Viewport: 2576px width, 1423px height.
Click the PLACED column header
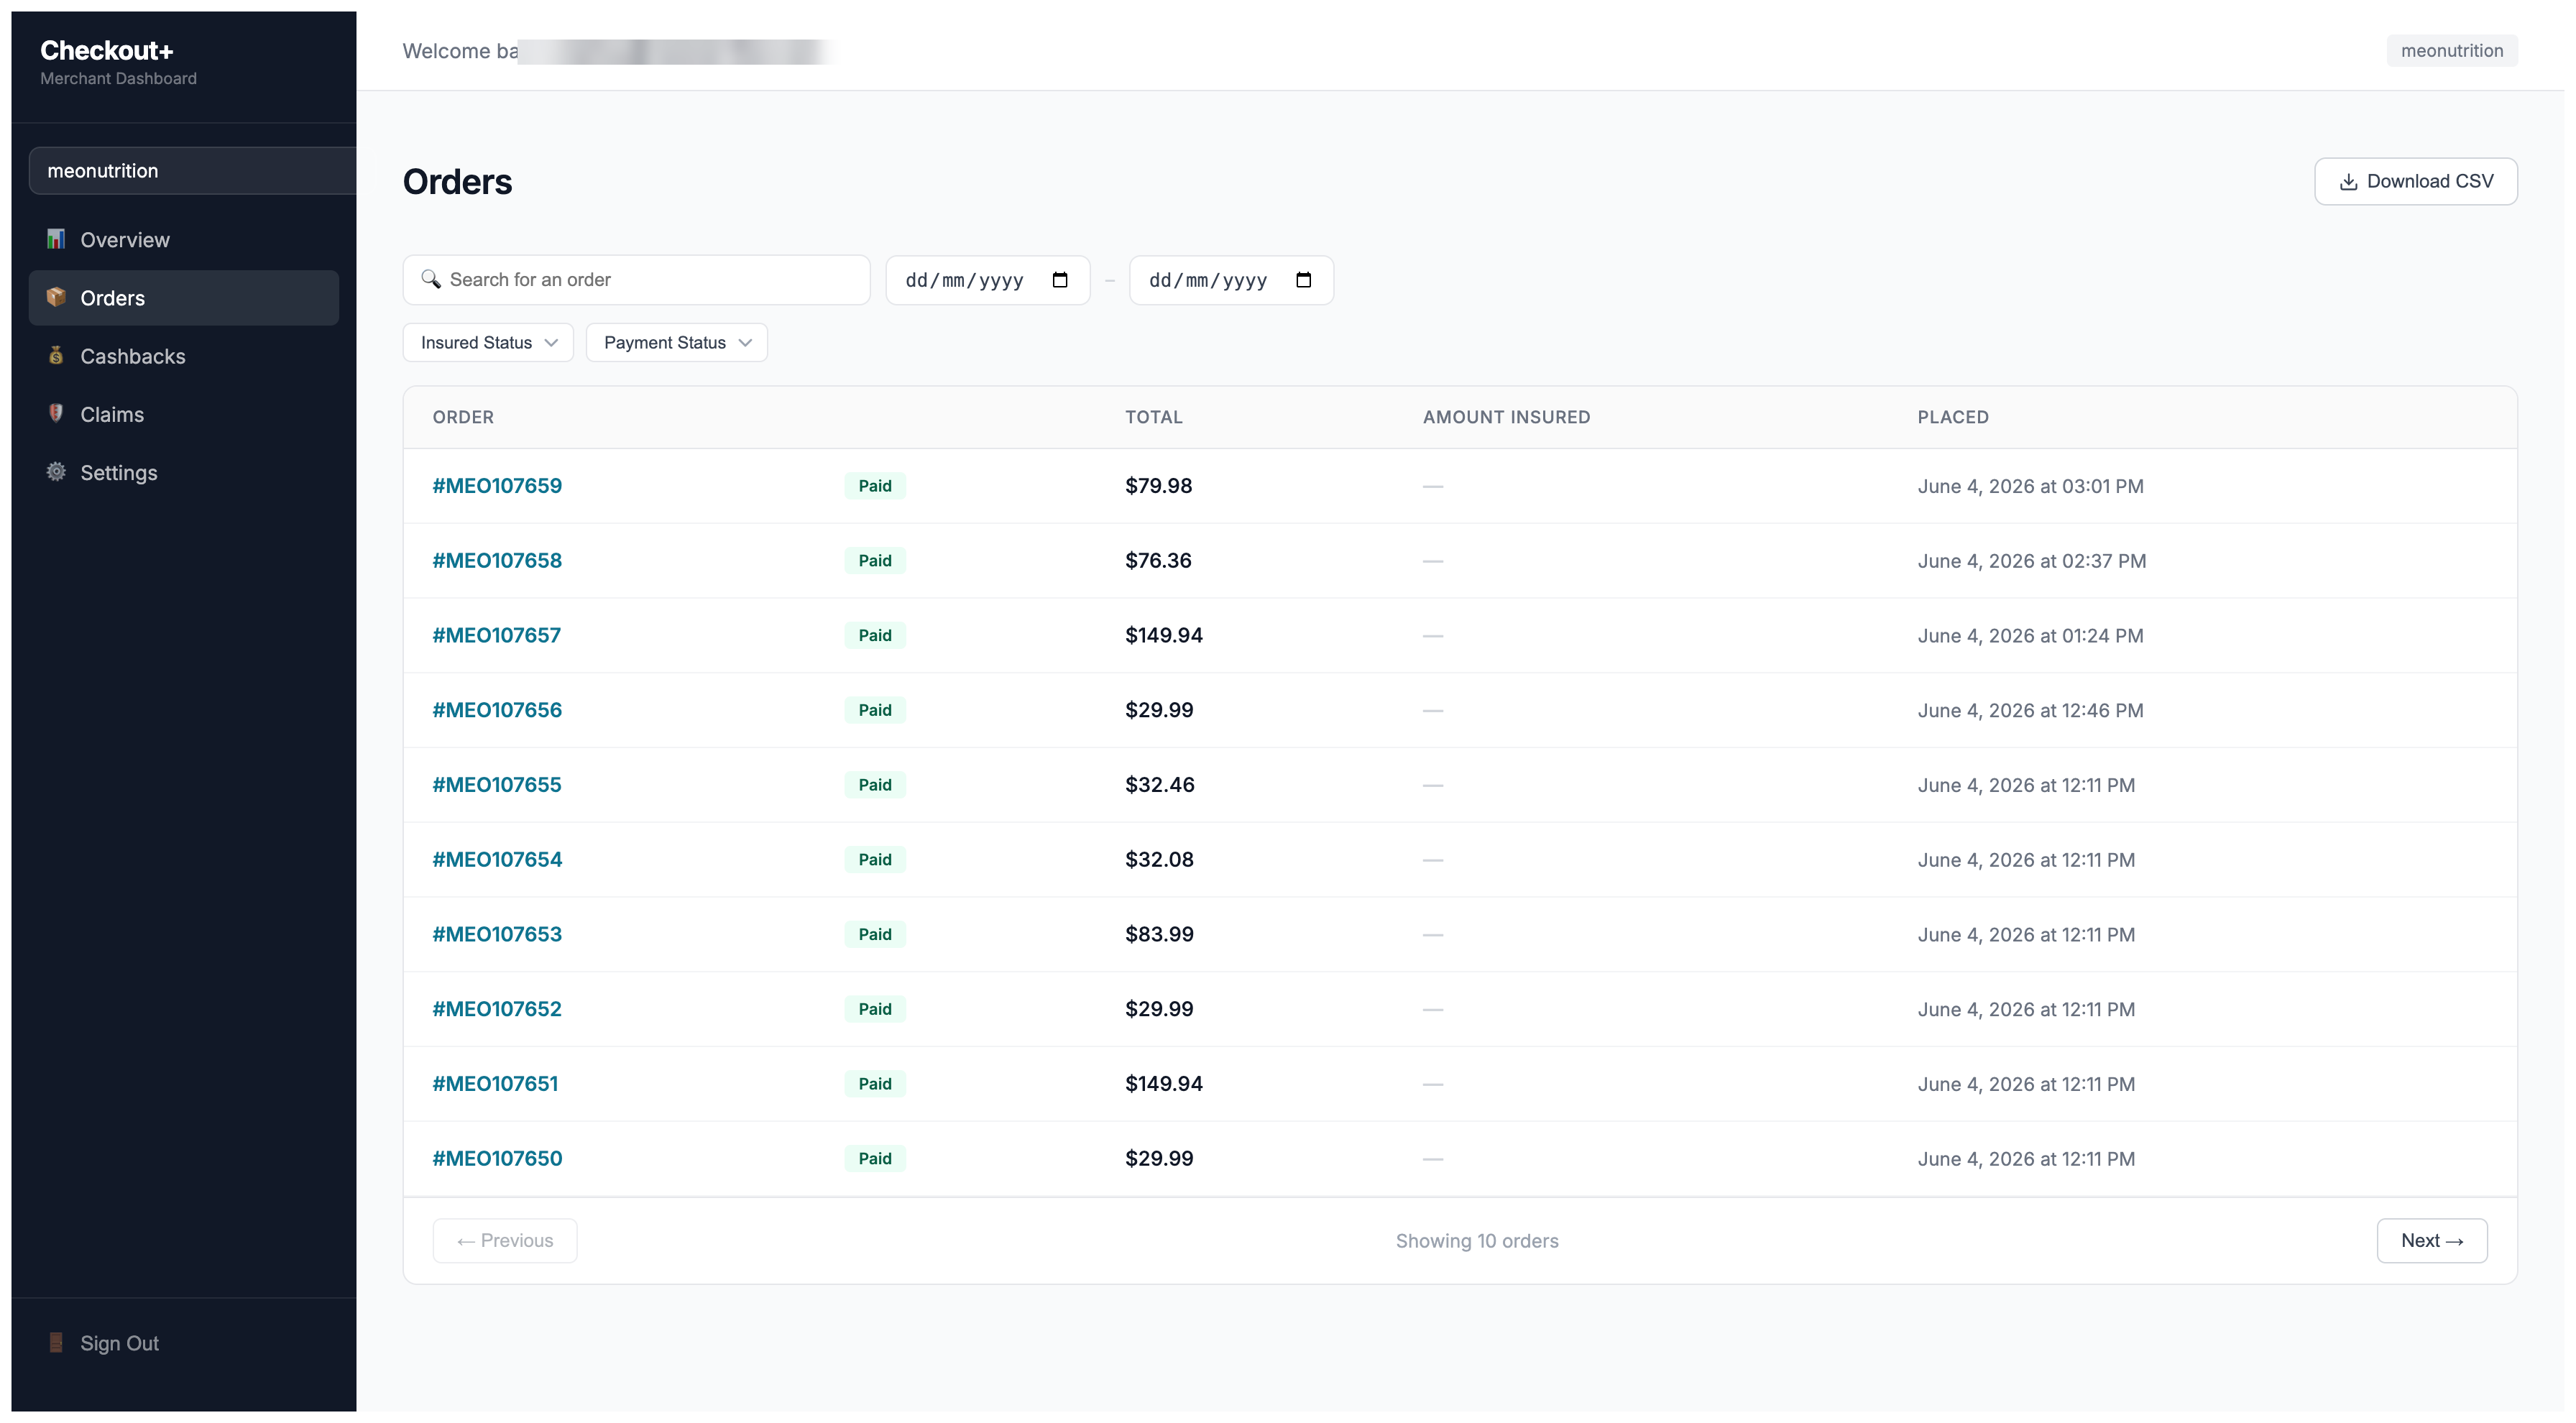1952,417
